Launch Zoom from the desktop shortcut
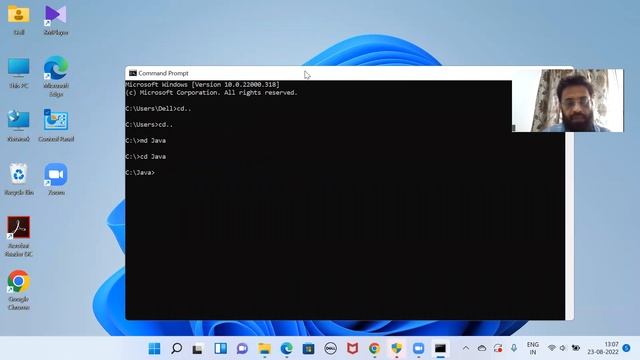640x360 pixels. pyautogui.click(x=56, y=180)
